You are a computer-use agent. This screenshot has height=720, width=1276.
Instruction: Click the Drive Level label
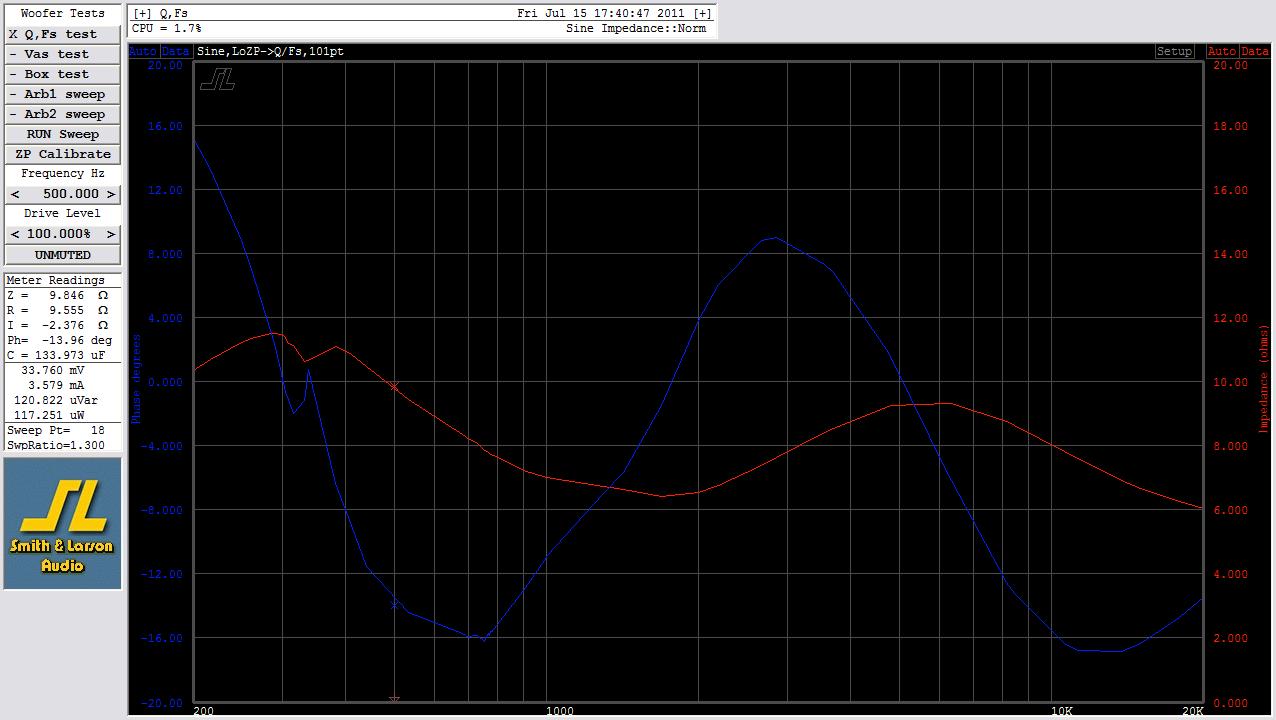(x=62, y=214)
